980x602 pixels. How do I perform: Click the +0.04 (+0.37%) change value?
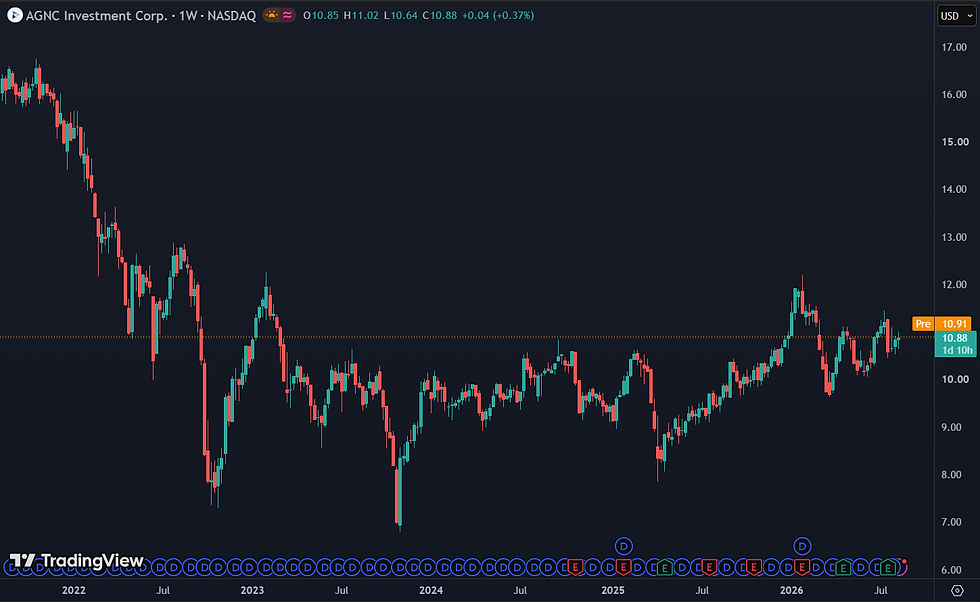click(x=498, y=16)
